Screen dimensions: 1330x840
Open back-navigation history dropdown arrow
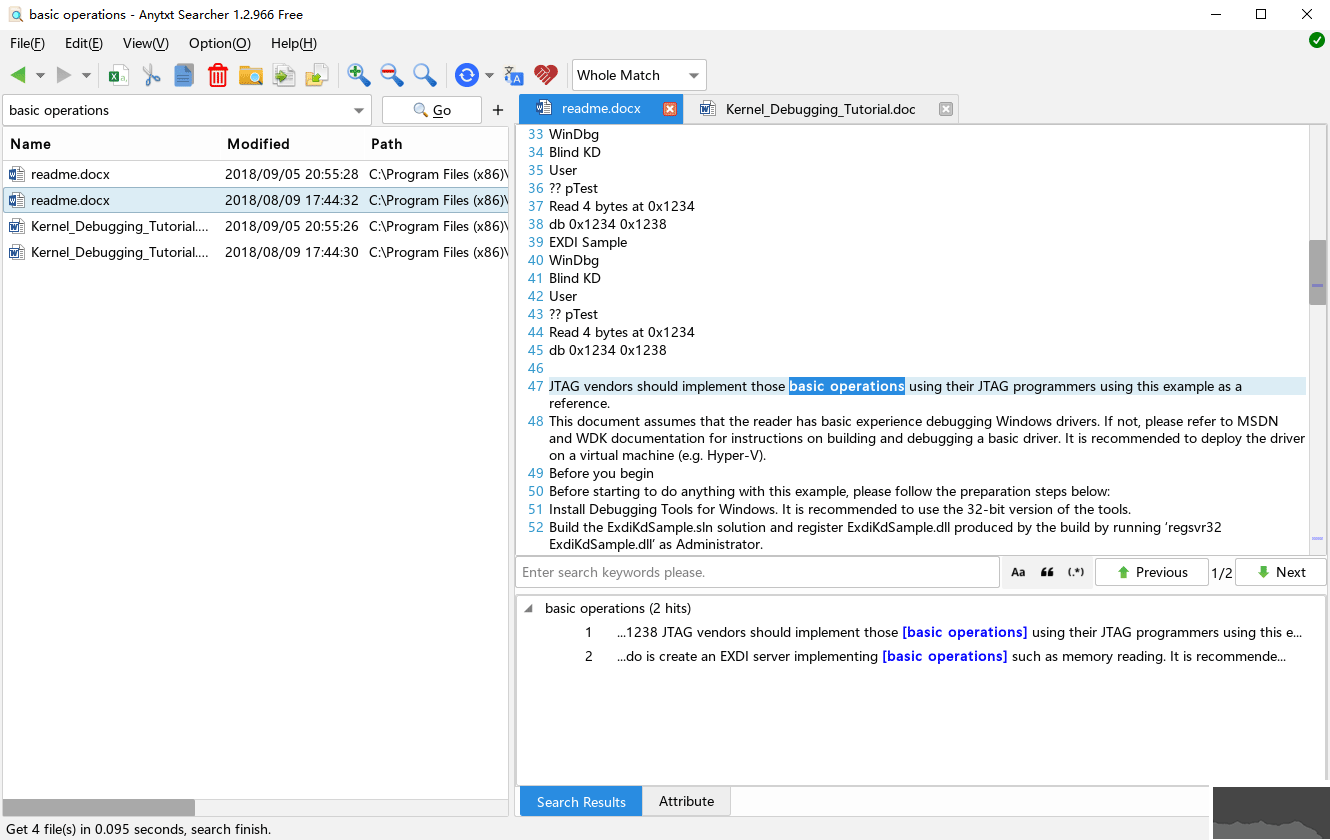(39, 75)
